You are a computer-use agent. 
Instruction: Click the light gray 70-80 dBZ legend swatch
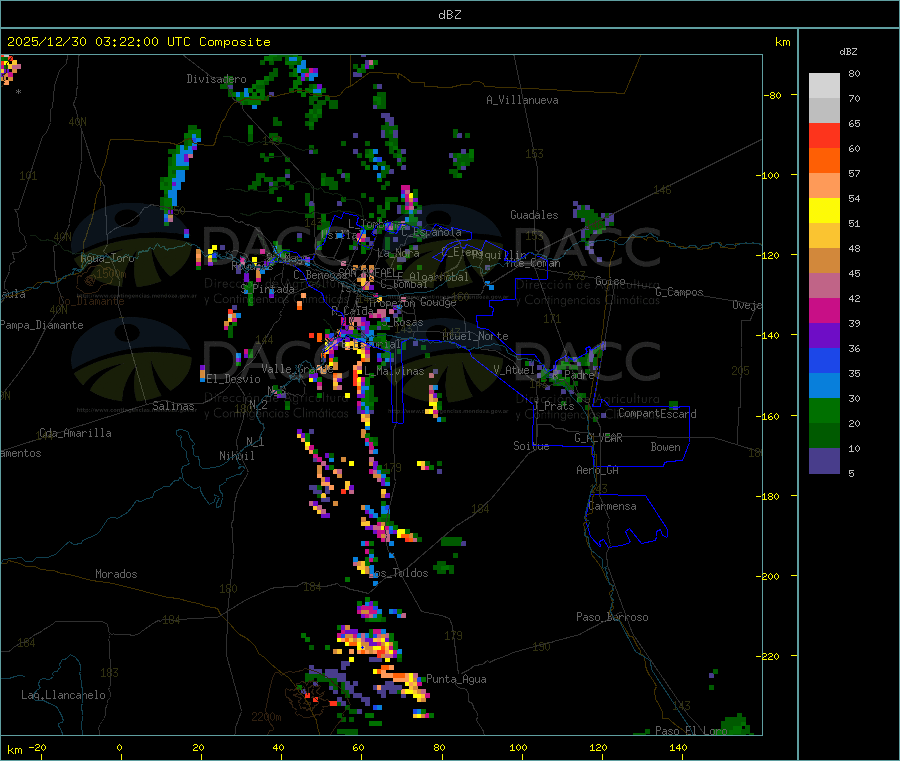[x=824, y=86]
